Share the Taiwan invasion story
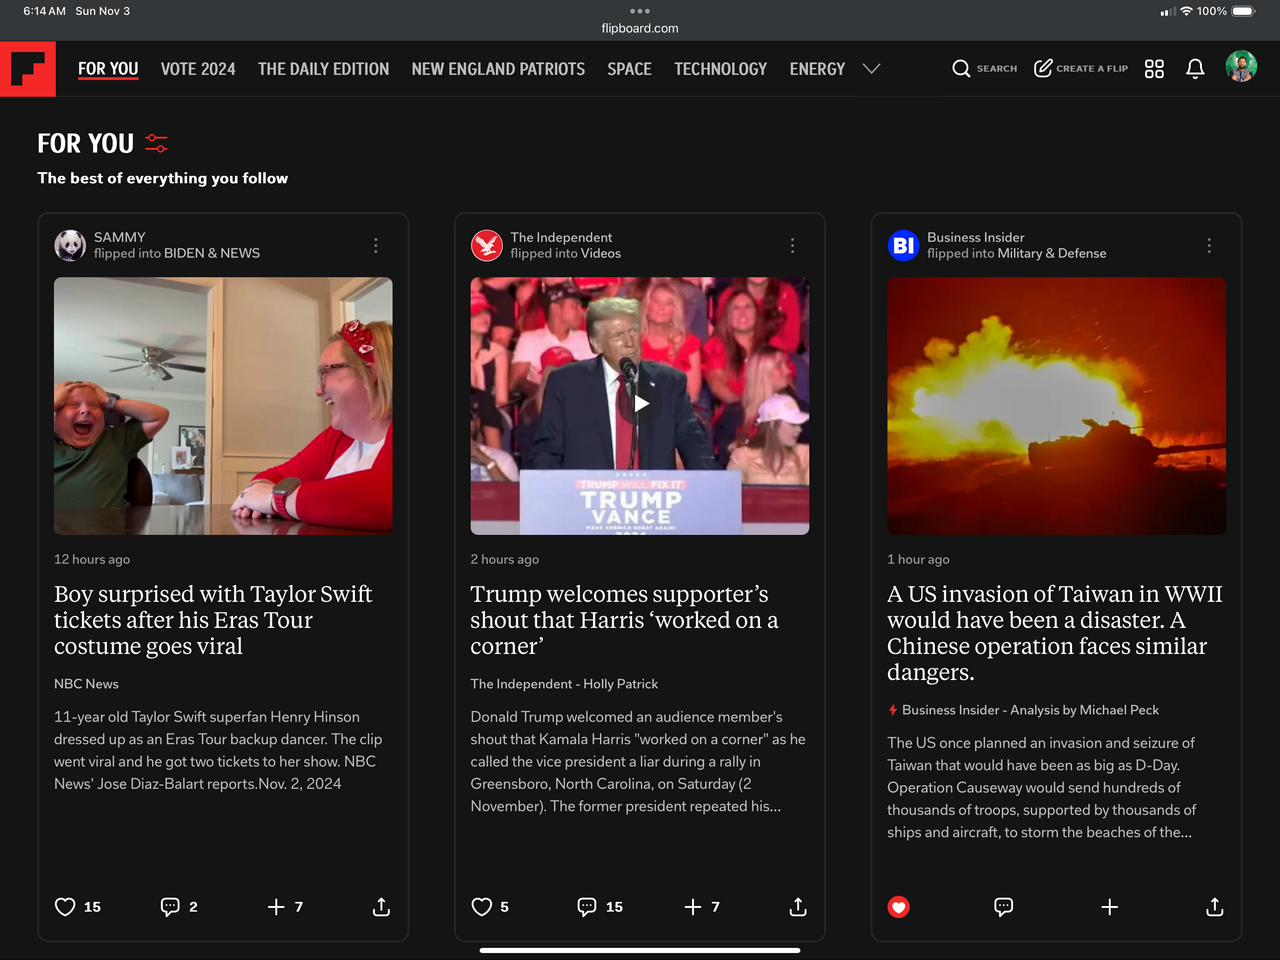This screenshot has height=960, width=1280. (x=1215, y=907)
